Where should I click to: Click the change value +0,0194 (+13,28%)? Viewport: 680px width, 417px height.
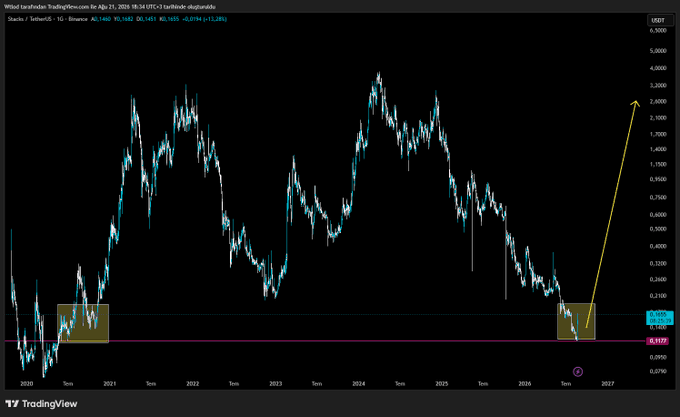[x=204, y=19]
